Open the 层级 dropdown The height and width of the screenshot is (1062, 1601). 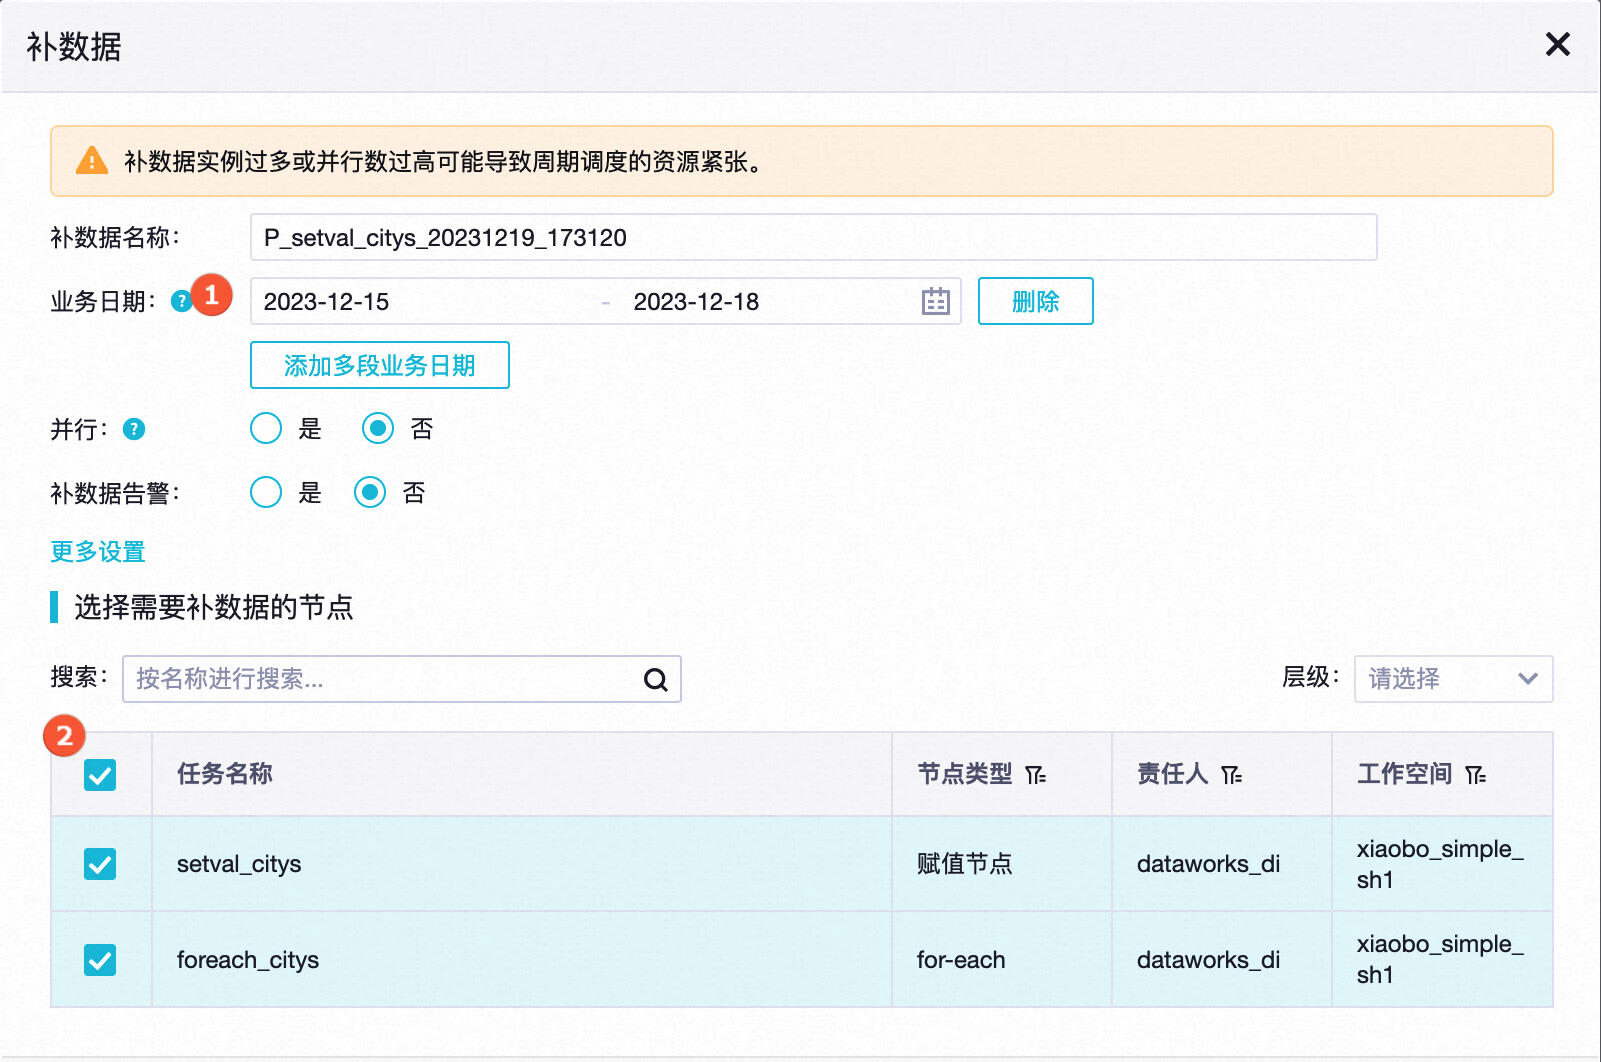[x=1453, y=679]
